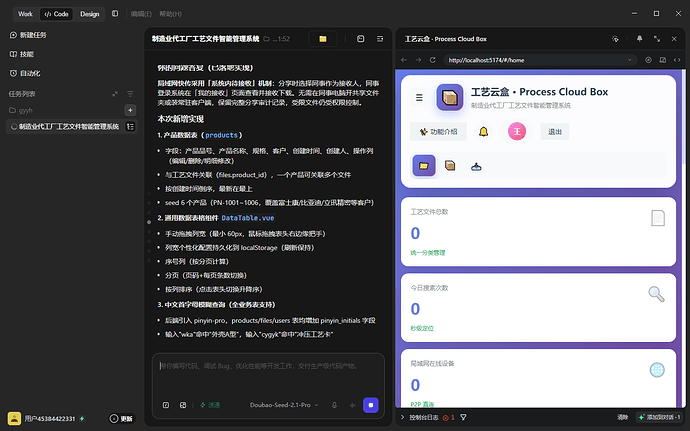Reload the preview page
This screenshot has width=690, height=431.
433,60
